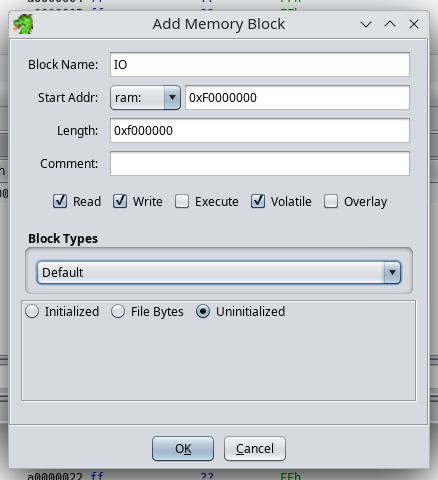The height and width of the screenshot is (480, 438).
Task: Confirm with the OK button
Action: 183,449
